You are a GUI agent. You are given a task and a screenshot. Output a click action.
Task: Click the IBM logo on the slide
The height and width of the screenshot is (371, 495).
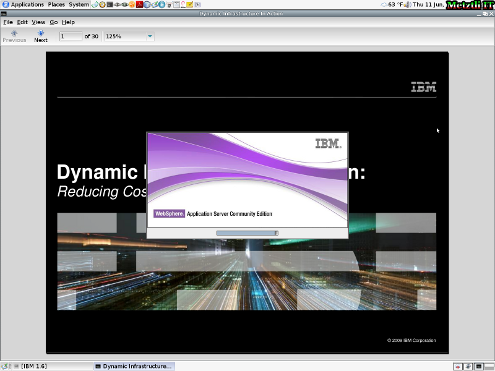423,87
